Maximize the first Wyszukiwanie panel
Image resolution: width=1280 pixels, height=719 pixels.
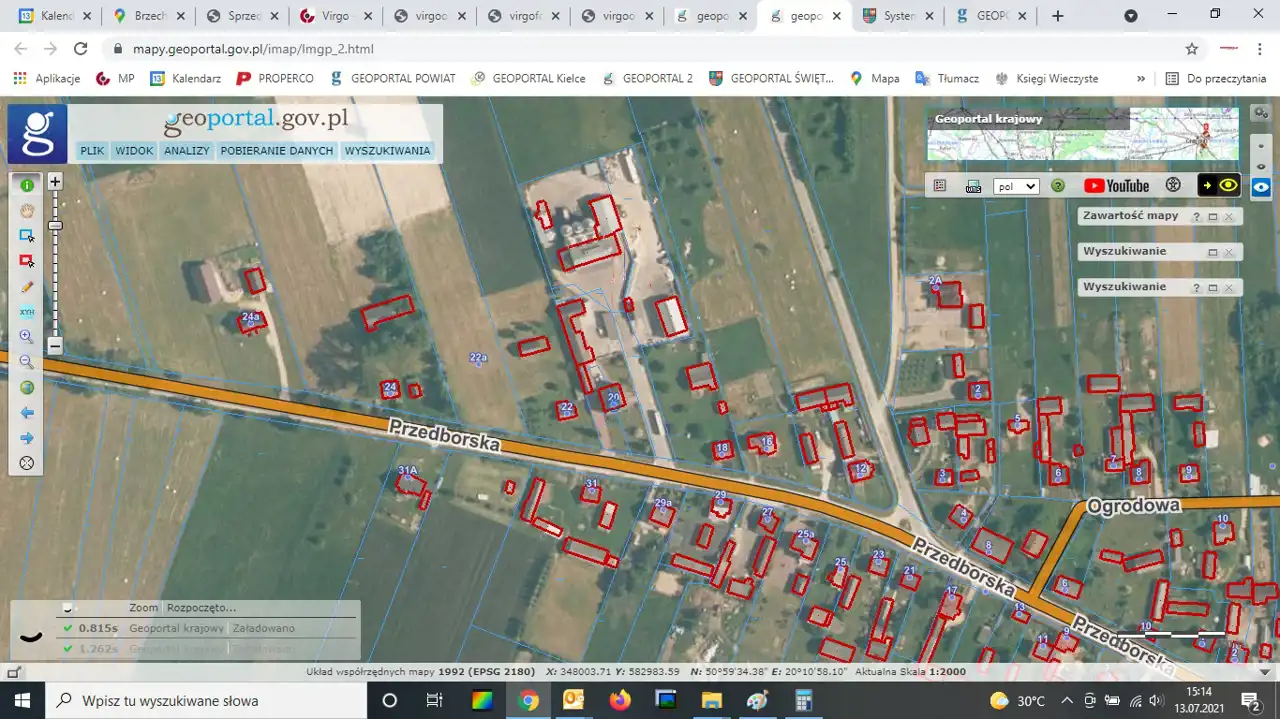[x=1212, y=252]
